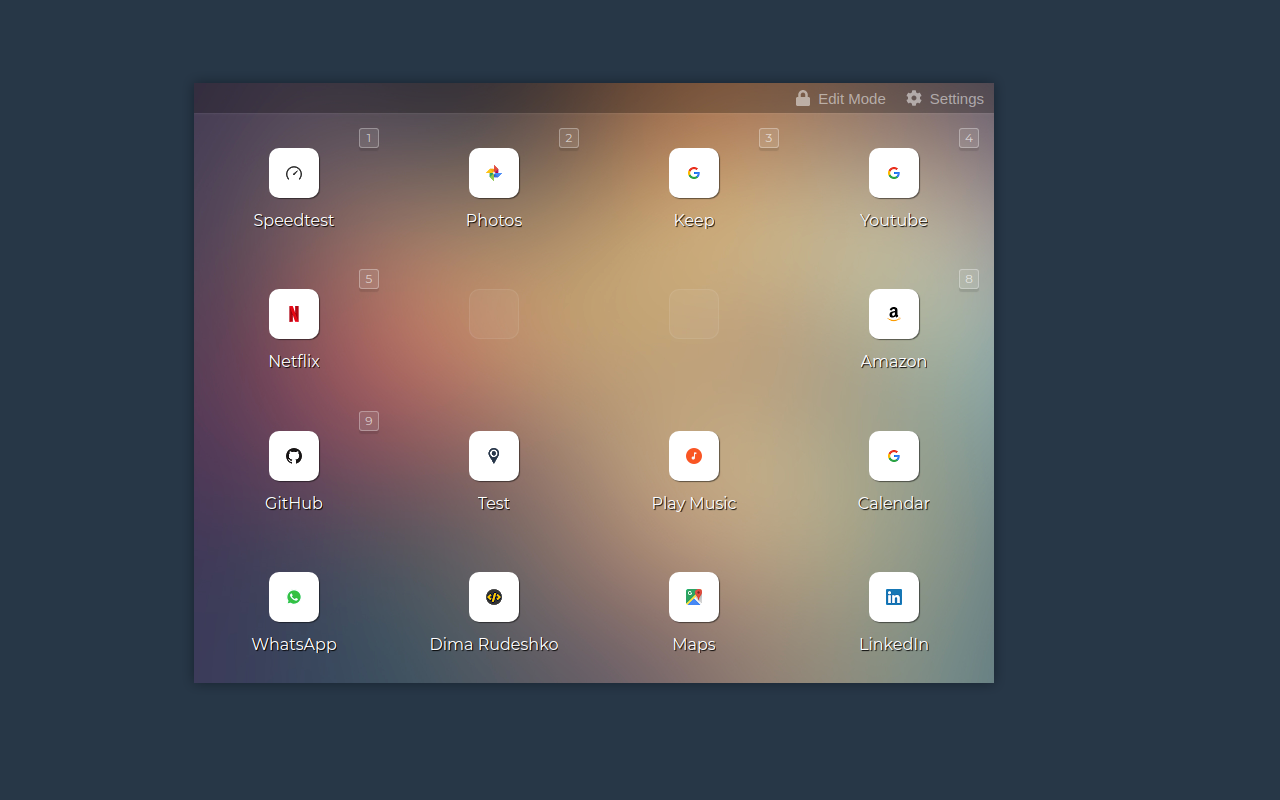Click shortcut badge "5" above Netflix
Viewport: 1280px width, 800px height.
pos(369,279)
